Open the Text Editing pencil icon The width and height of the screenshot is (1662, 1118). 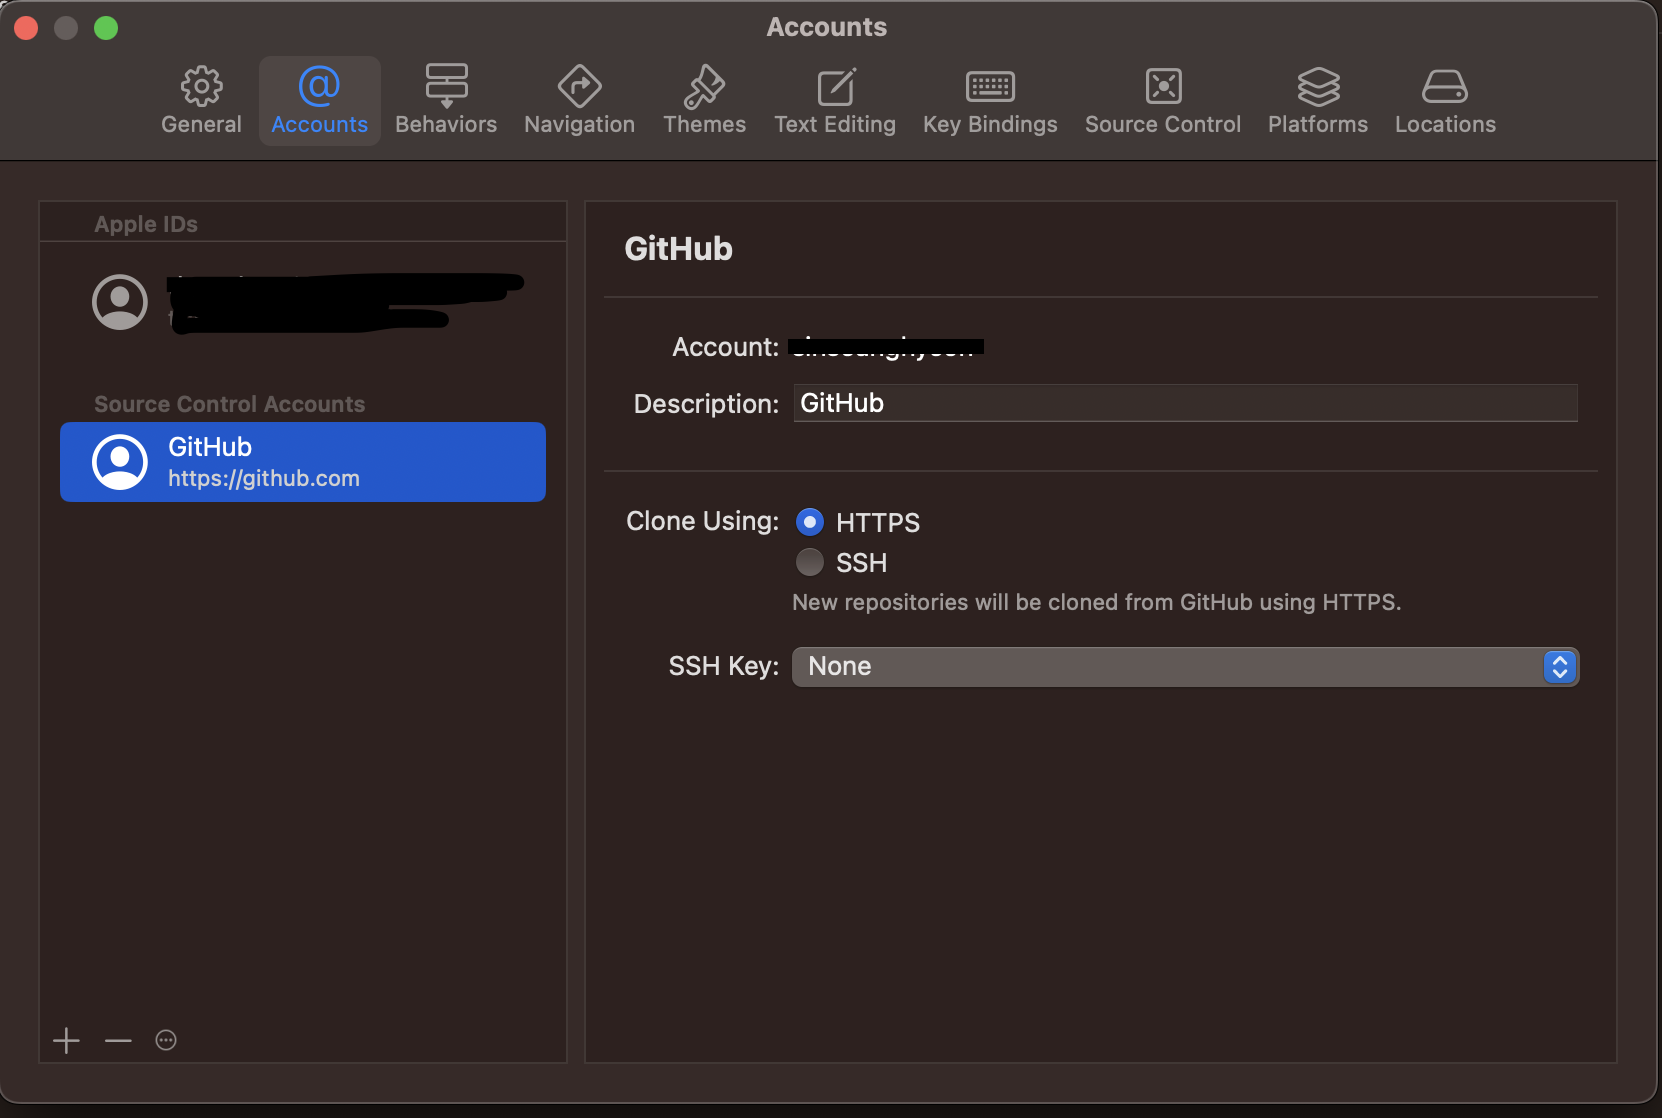[836, 86]
